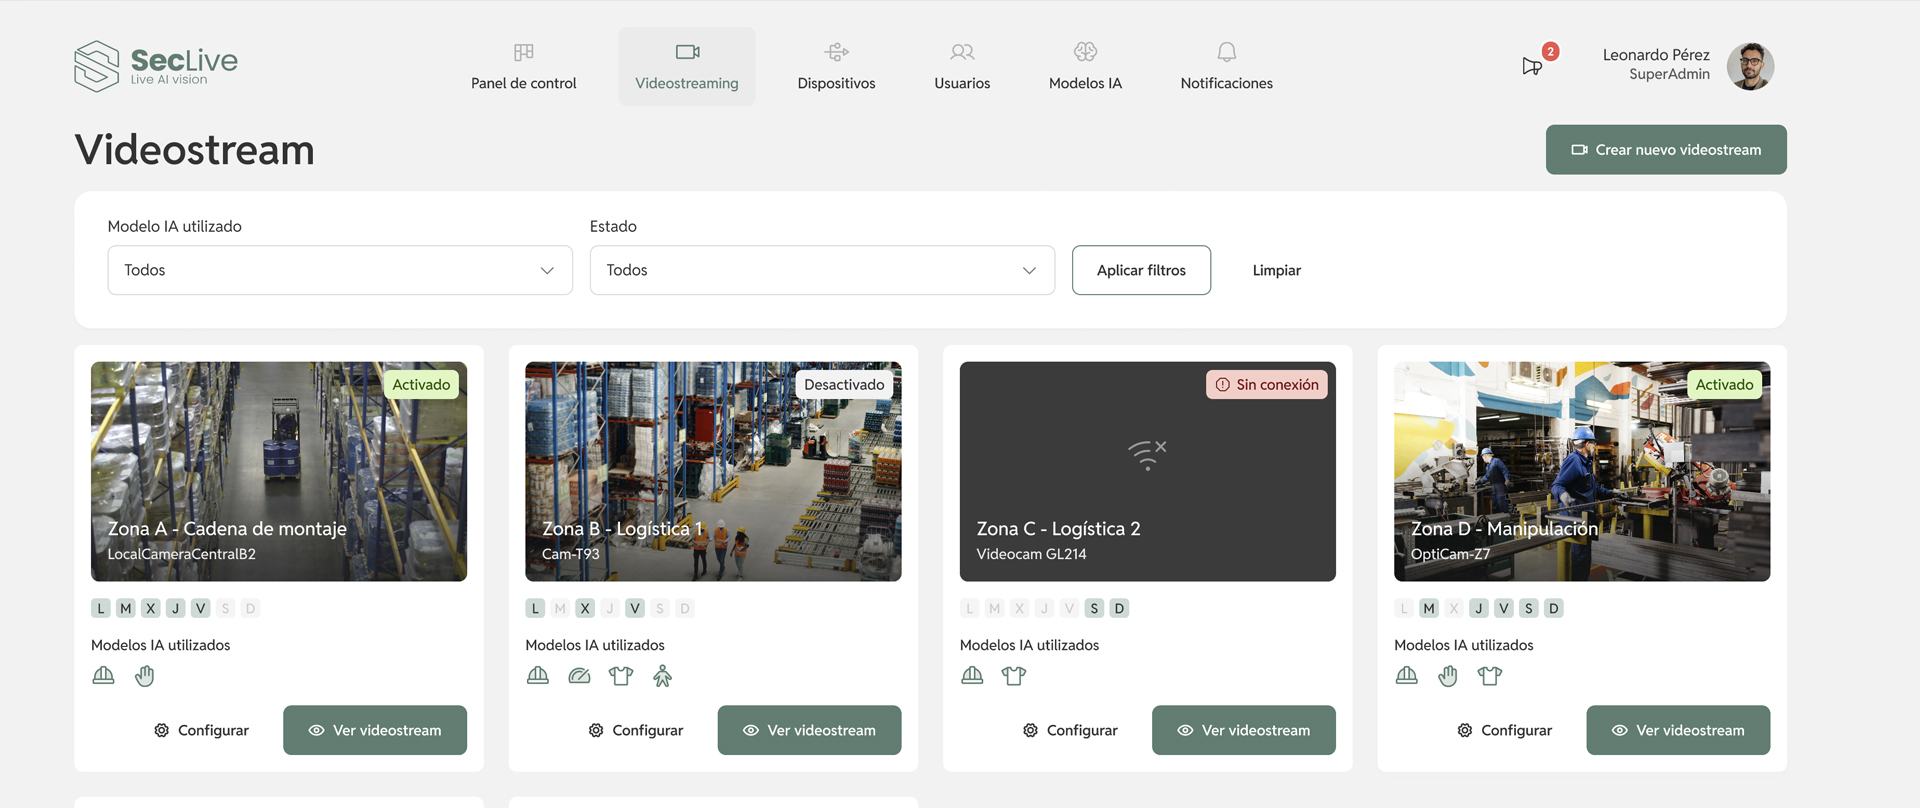Open the Zona B - Logística 1 thumbnail
Screen dimensions: 1920x808
(713, 471)
